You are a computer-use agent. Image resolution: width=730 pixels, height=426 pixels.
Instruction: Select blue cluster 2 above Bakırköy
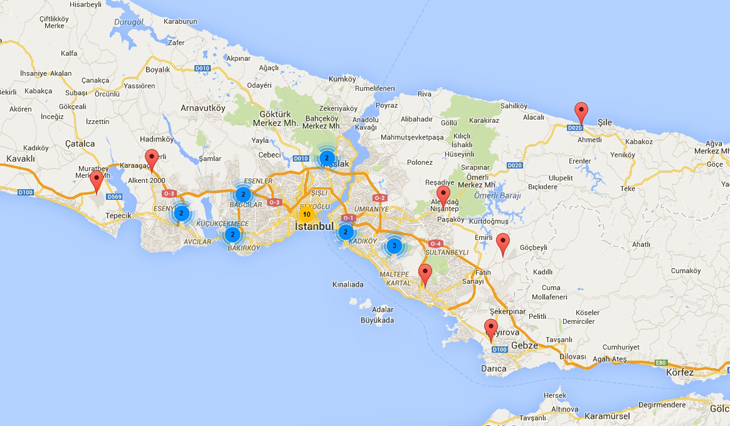click(232, 235)
